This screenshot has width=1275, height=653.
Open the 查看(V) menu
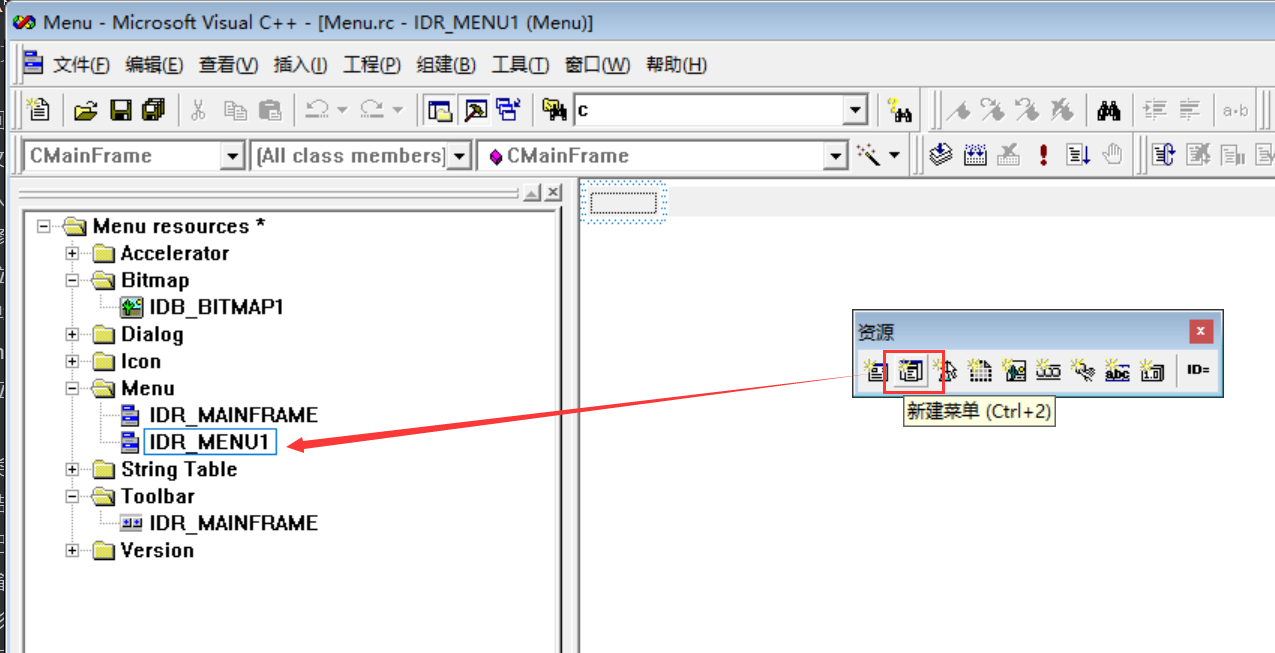point(228,65)
